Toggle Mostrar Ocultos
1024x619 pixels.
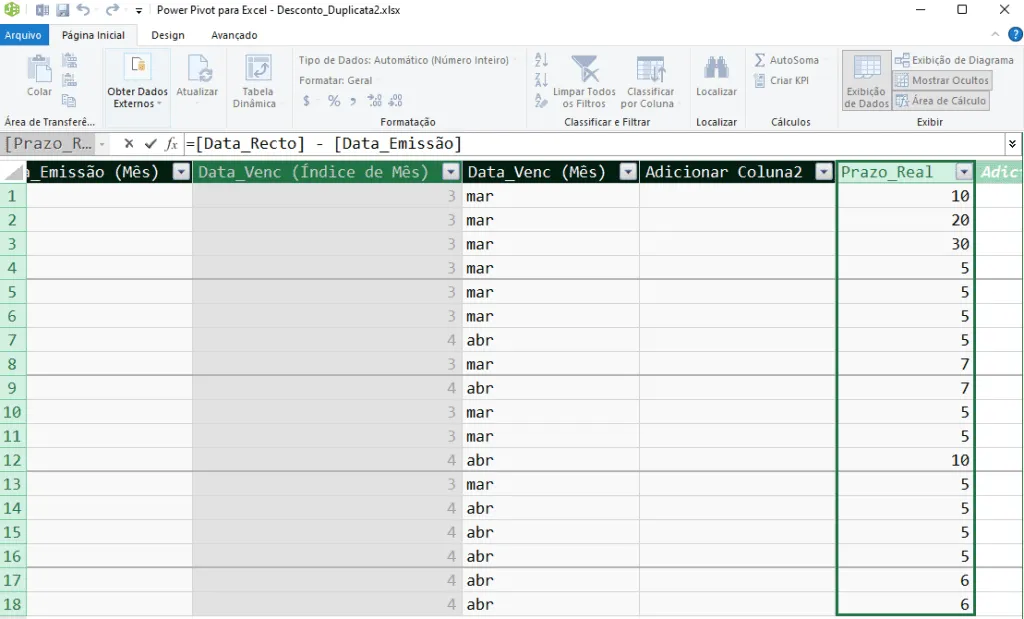942,80
